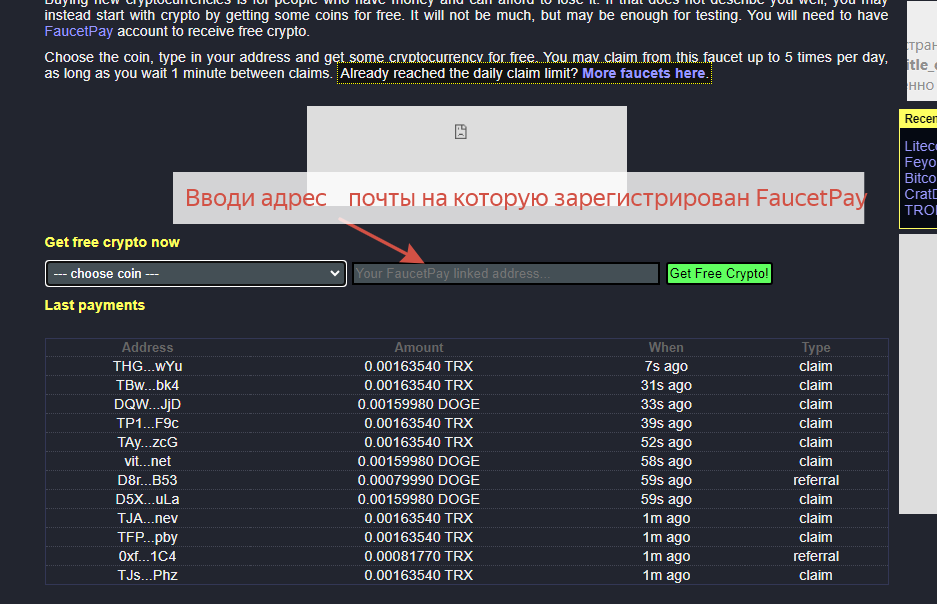Image resolution: width=937 pixels, height=604 pixels.
Task: Click claim type in THG...wYu row
Action: click(x=816, y=366)
